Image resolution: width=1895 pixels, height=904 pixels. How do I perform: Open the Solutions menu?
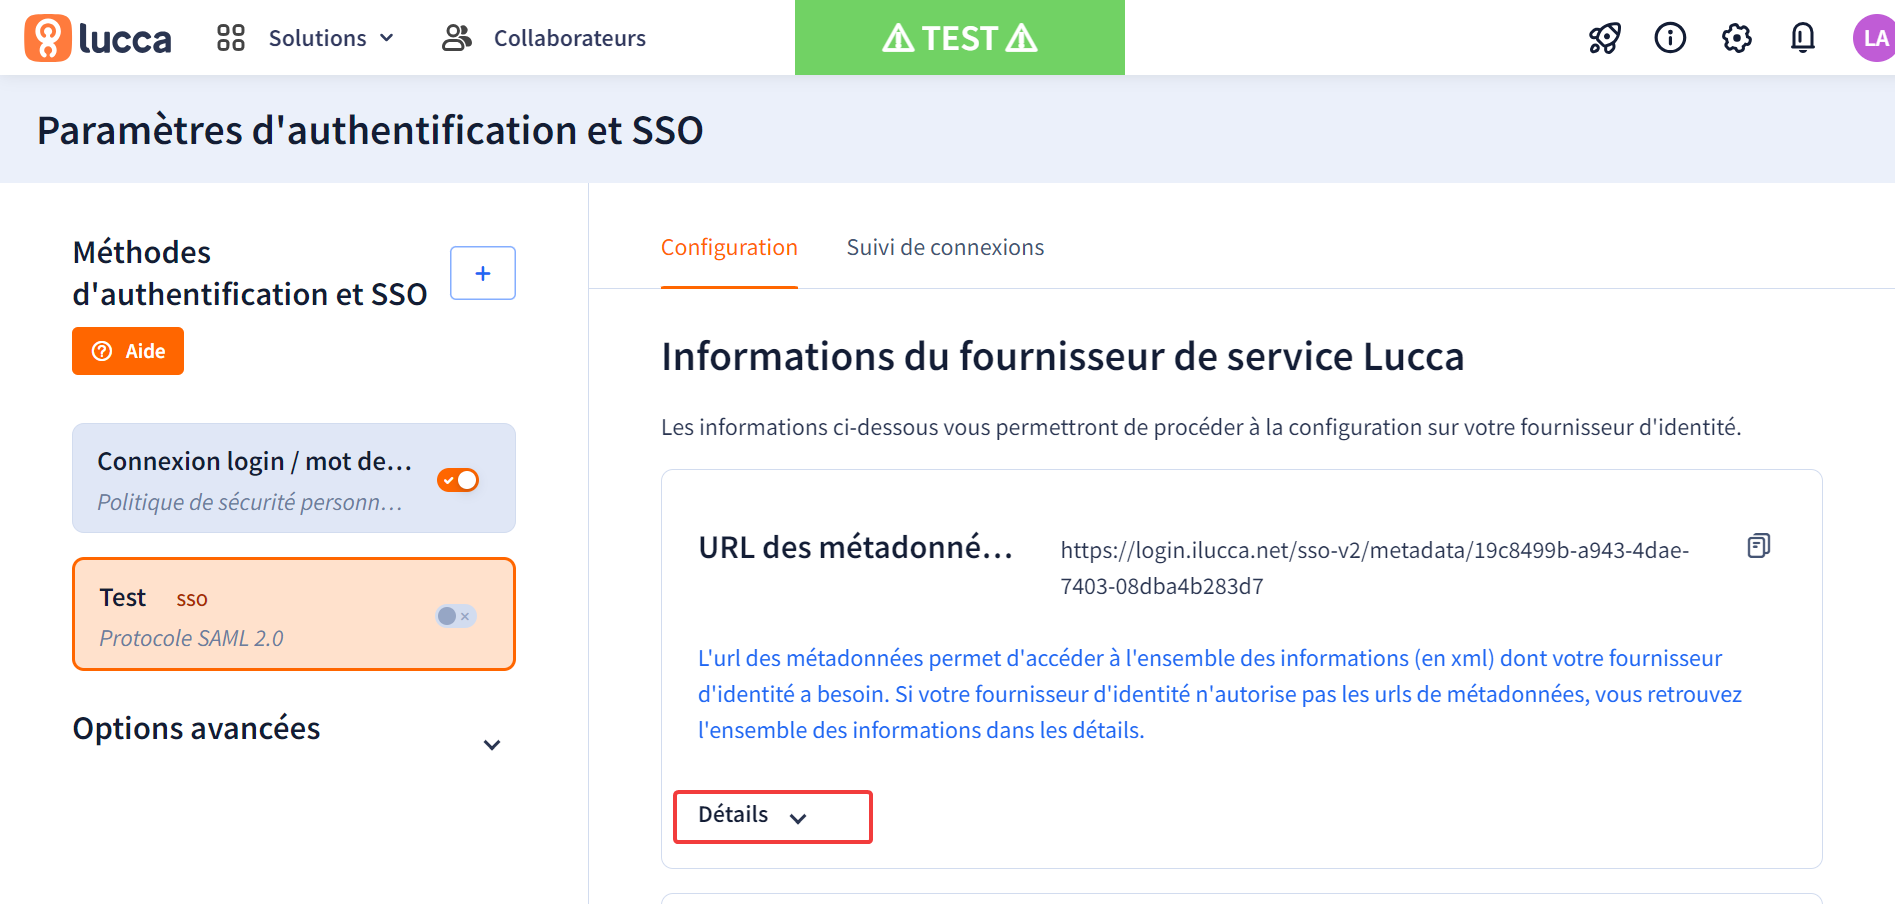317,38
